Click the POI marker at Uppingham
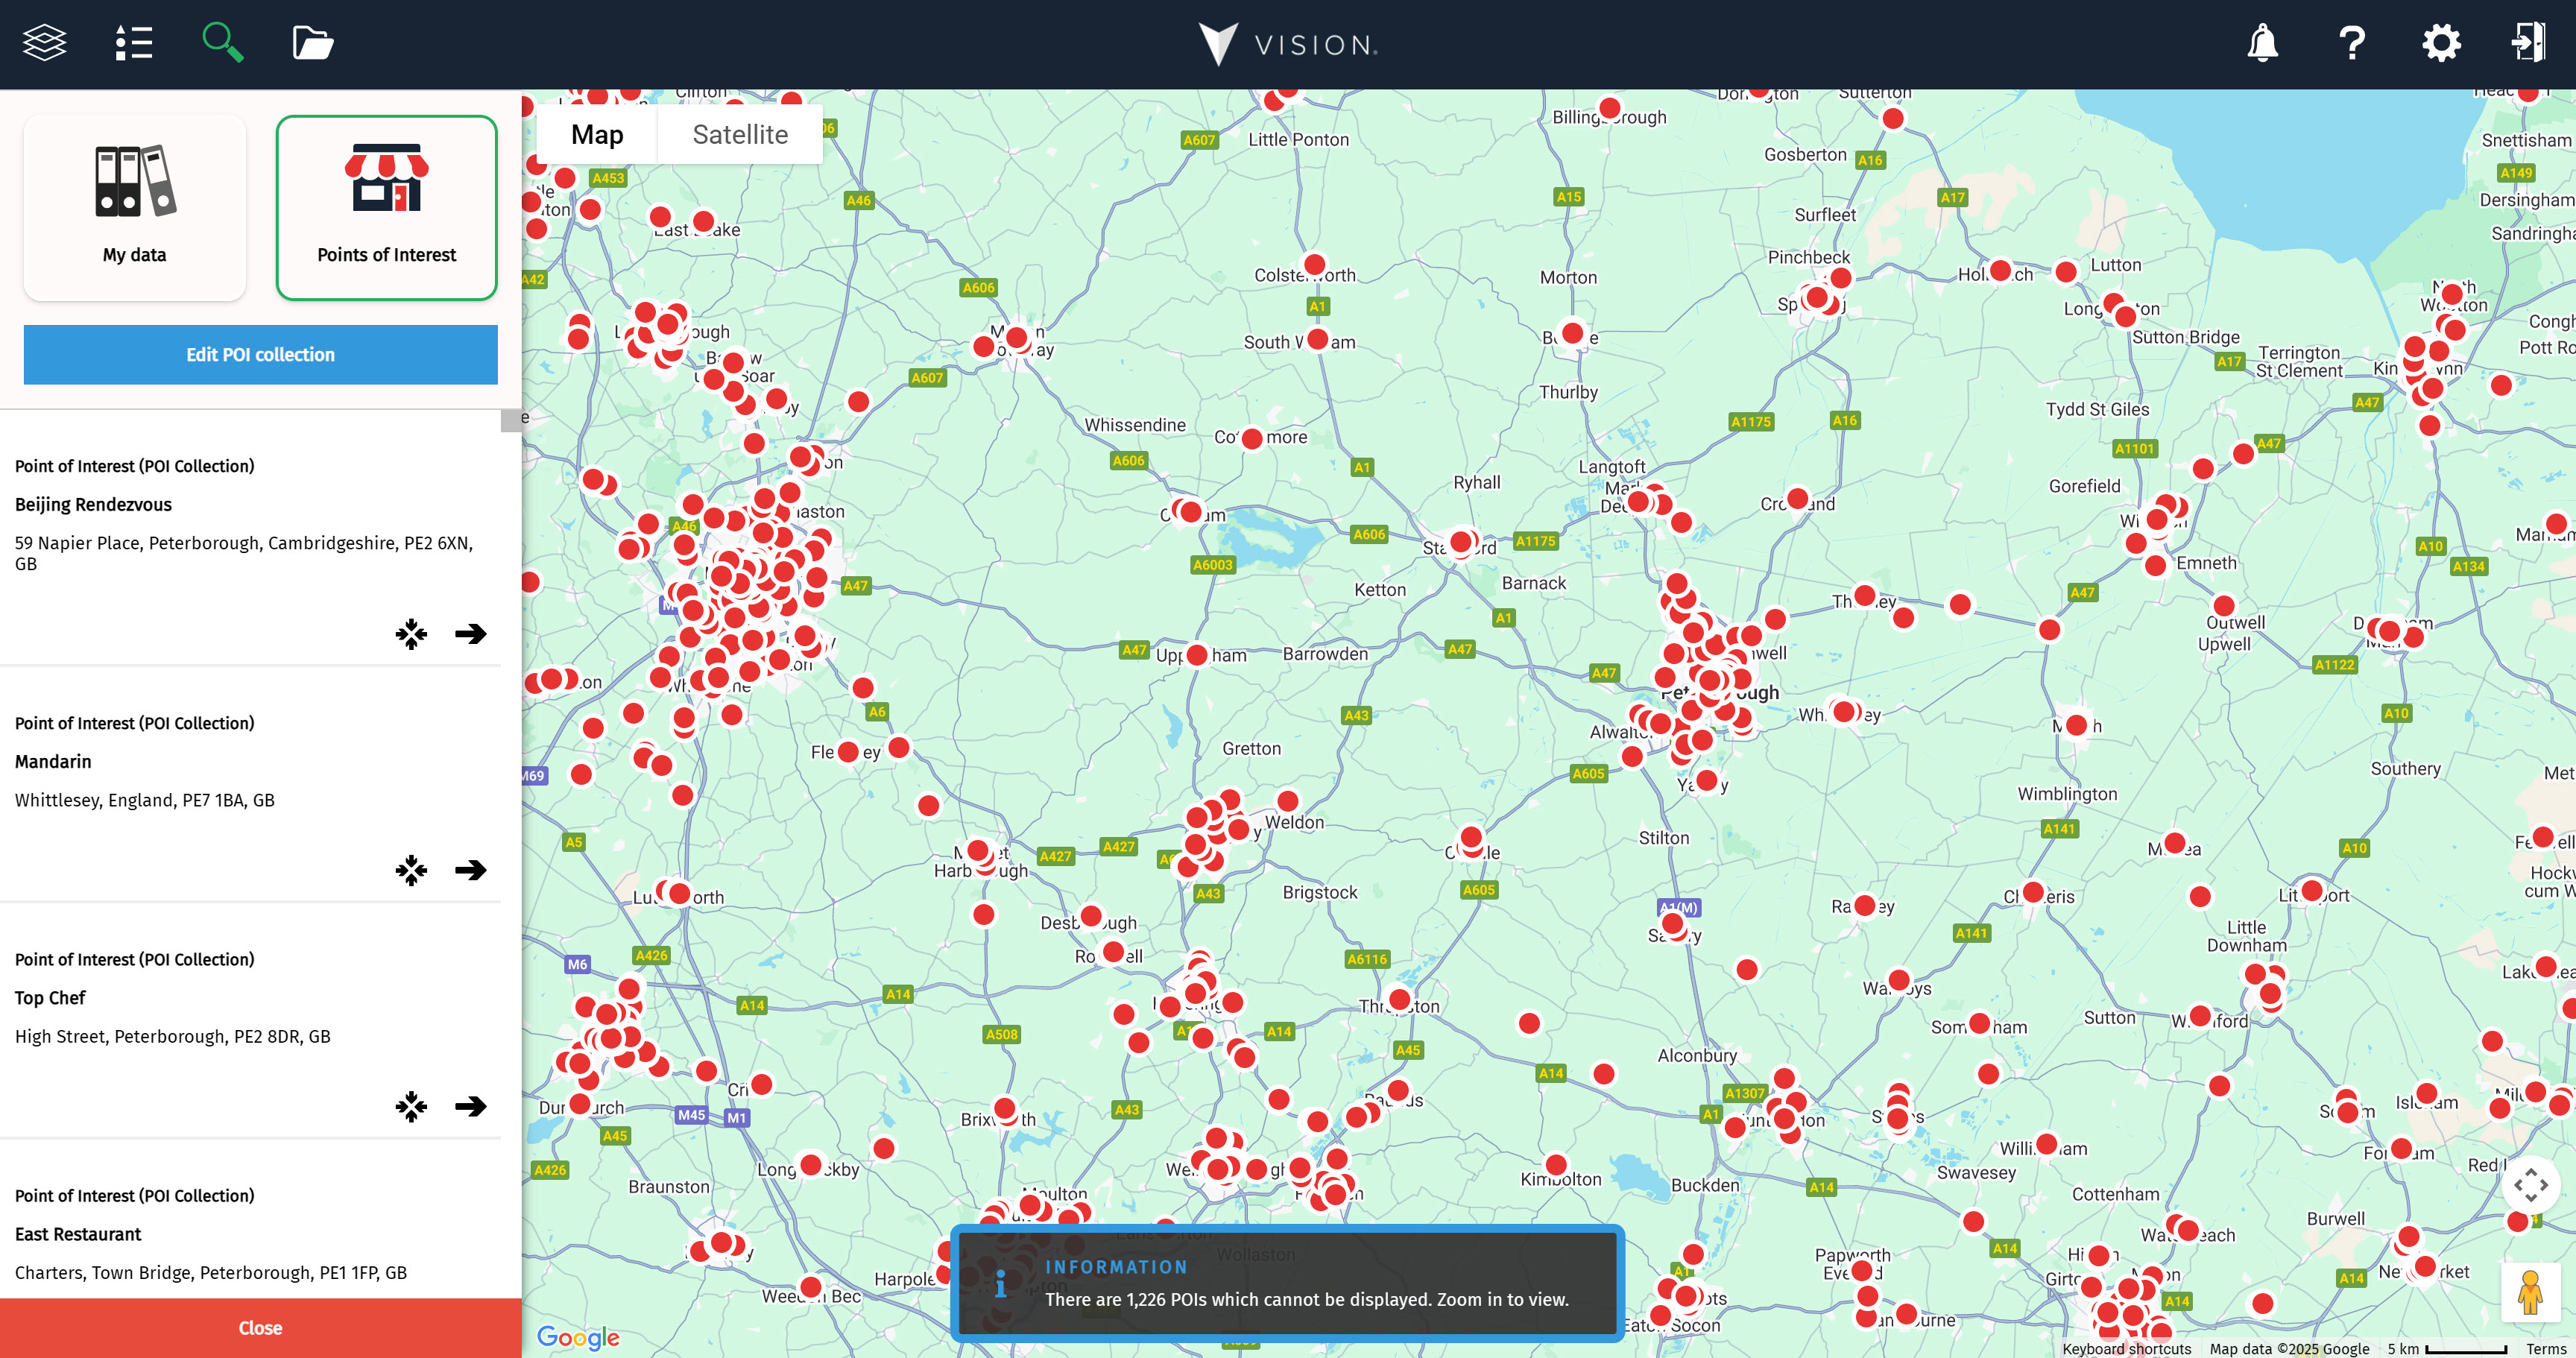This screenshot has height=1358, width=2576. pyautogui.click(x=1196, y=654)
